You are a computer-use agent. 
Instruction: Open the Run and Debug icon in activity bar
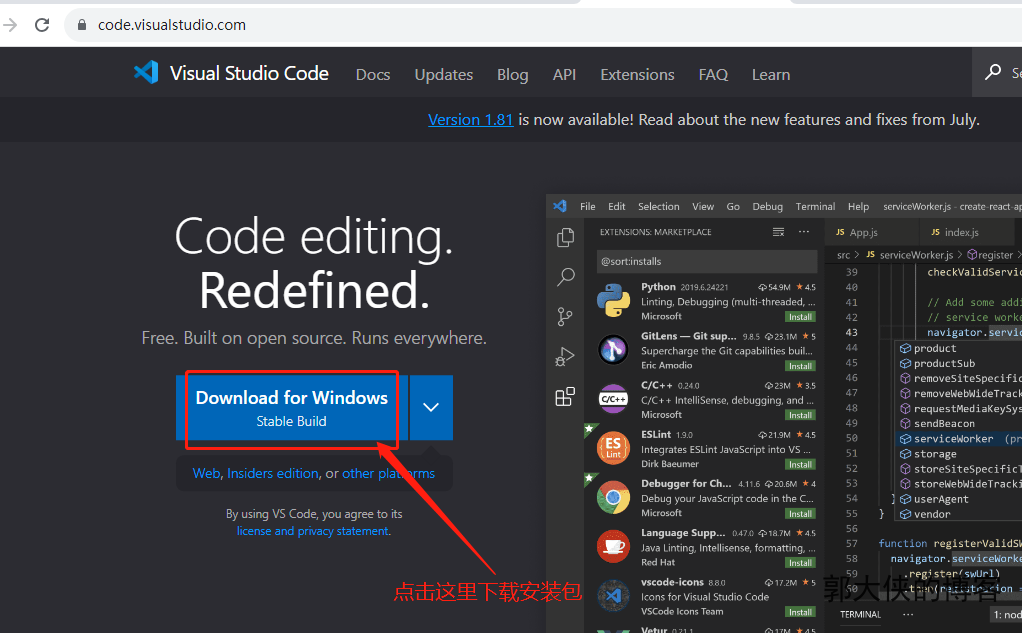[x=565, y=357]
